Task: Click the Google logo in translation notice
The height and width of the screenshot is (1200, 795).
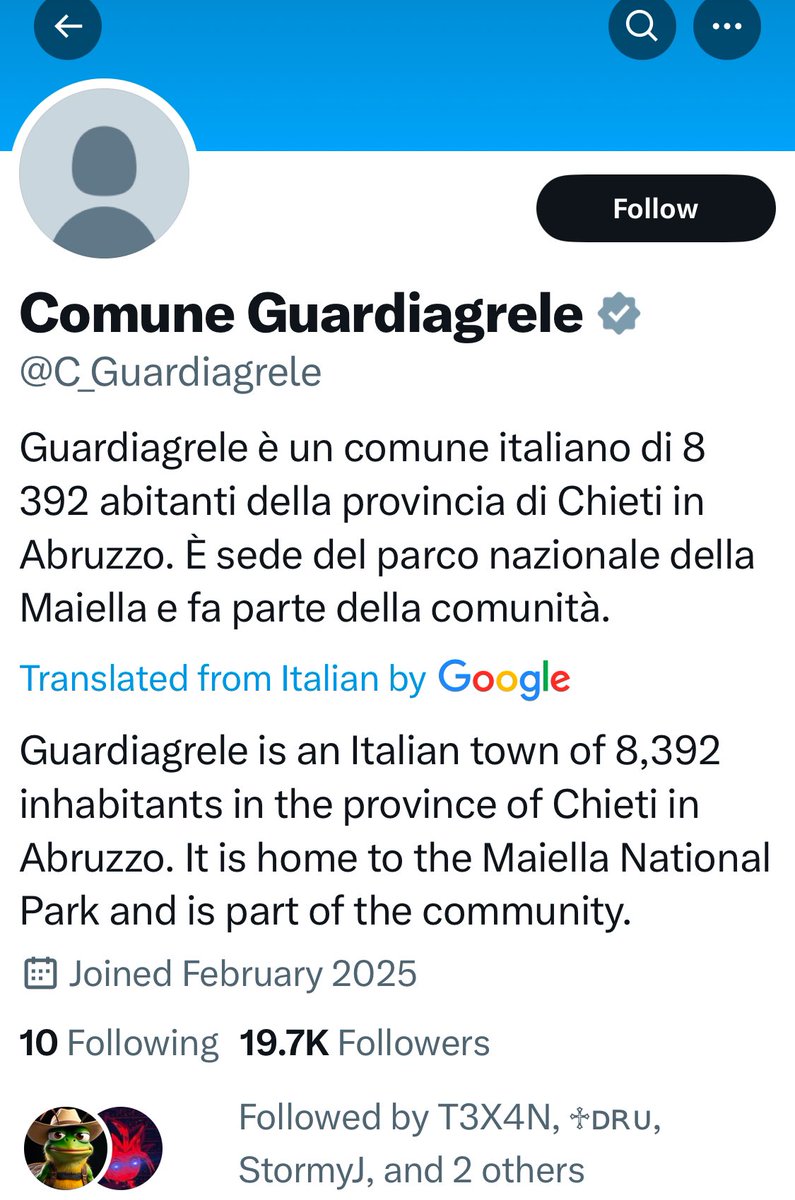Action: coord(504,679)
